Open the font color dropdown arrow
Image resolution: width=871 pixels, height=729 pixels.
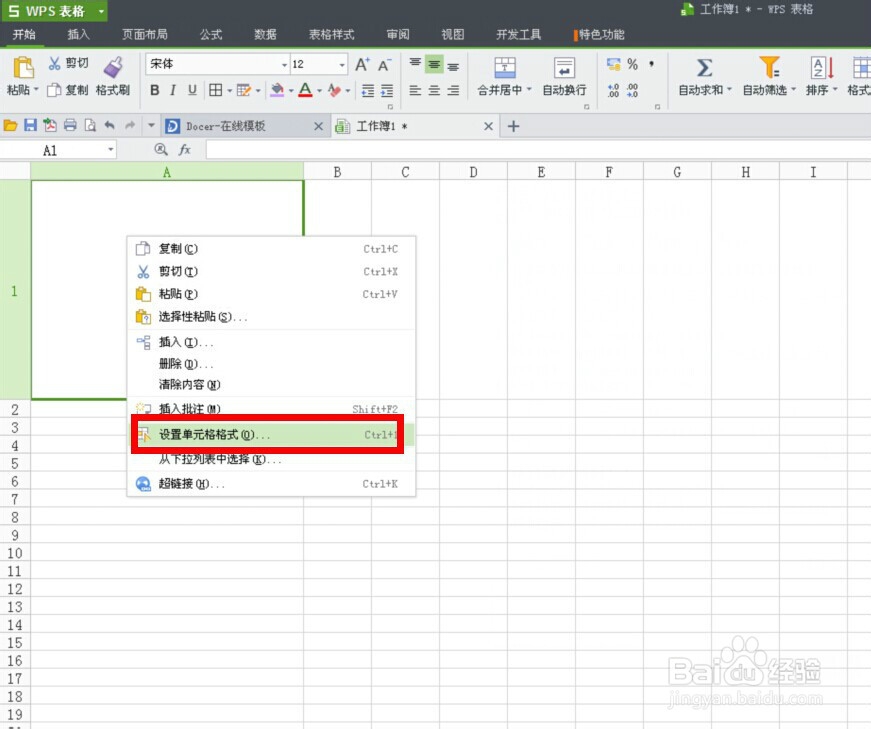pyautogui.click(x=319, y=91)
